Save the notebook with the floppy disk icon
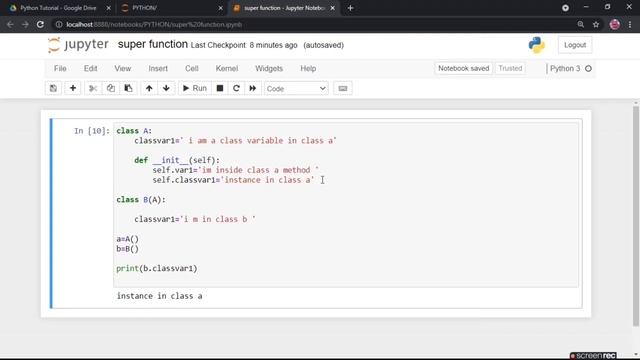This screenshot has width=640, height=360. [x=53, y=88]
